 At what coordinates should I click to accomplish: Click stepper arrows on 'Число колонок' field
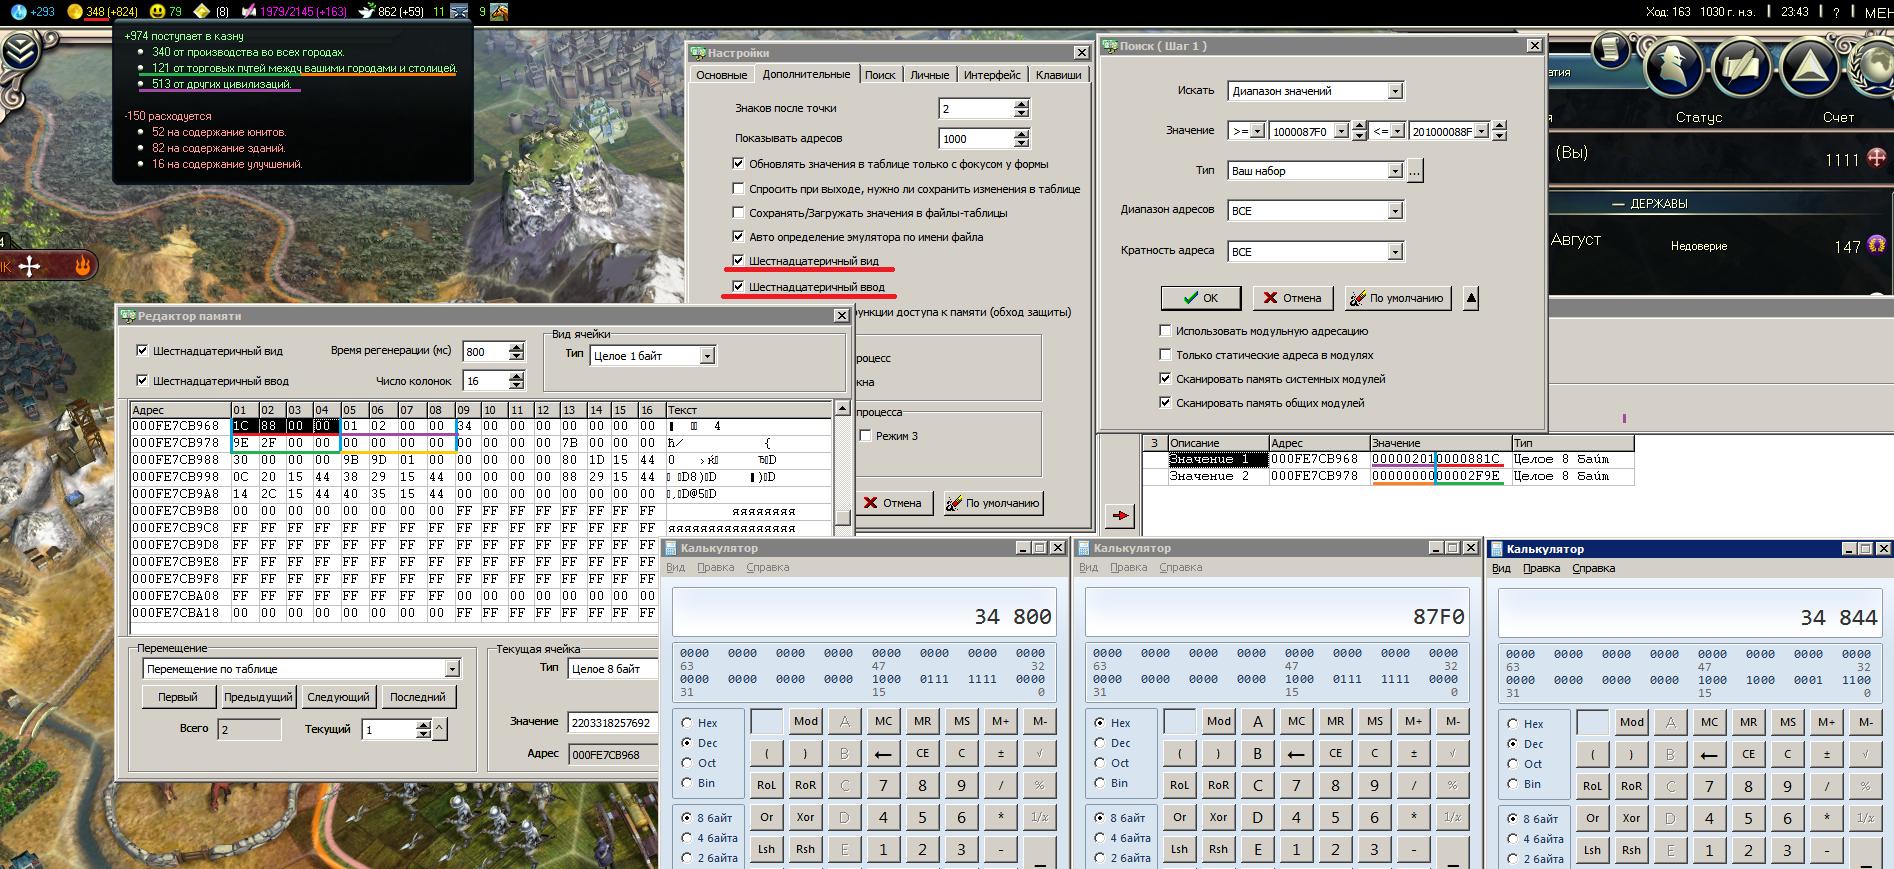516,381
